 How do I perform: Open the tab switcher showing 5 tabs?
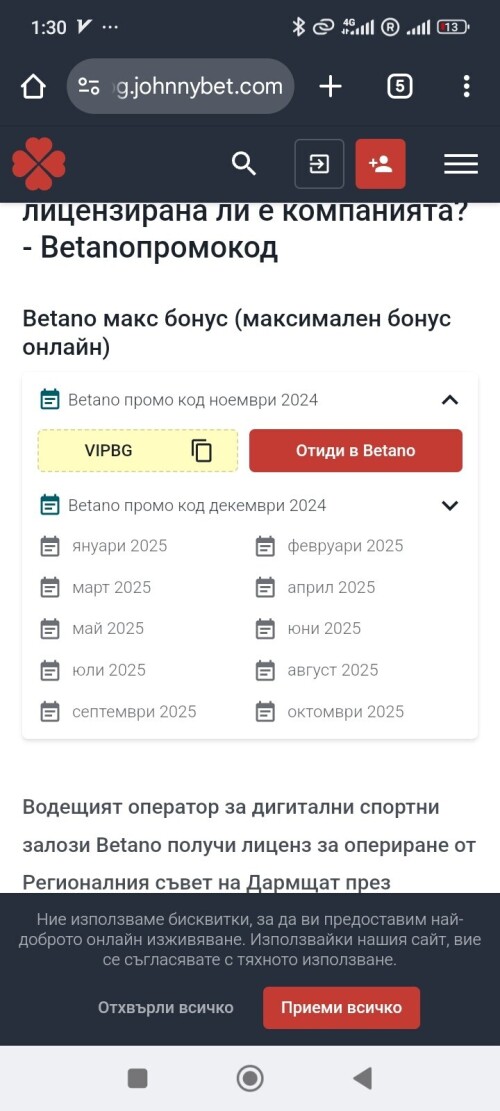point(400,87)
